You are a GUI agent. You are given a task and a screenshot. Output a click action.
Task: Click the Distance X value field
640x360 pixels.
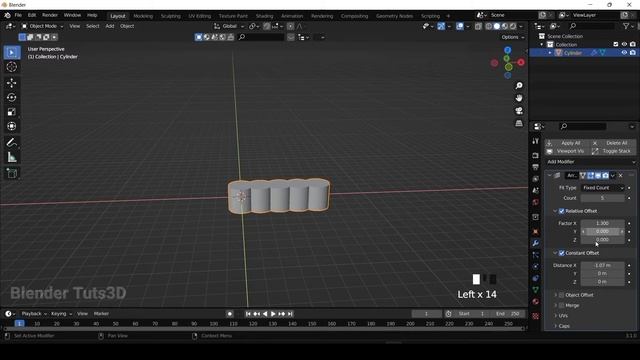tap(603, 265)
